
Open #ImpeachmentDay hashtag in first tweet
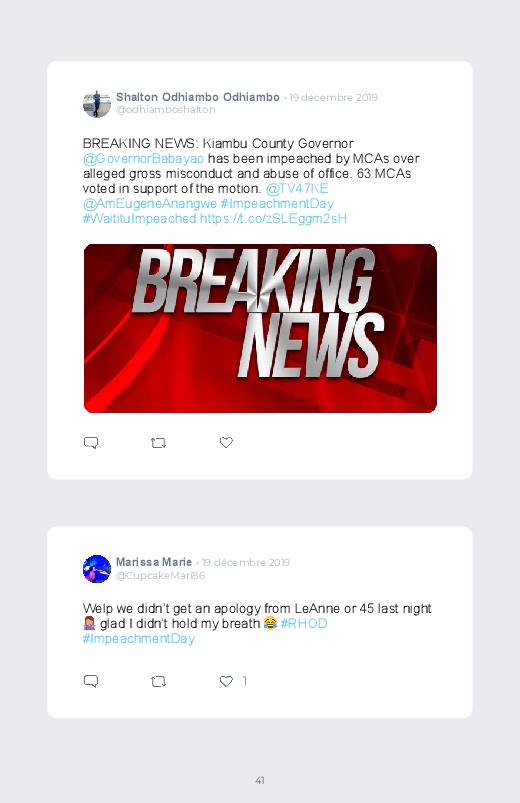pos(277,204)
